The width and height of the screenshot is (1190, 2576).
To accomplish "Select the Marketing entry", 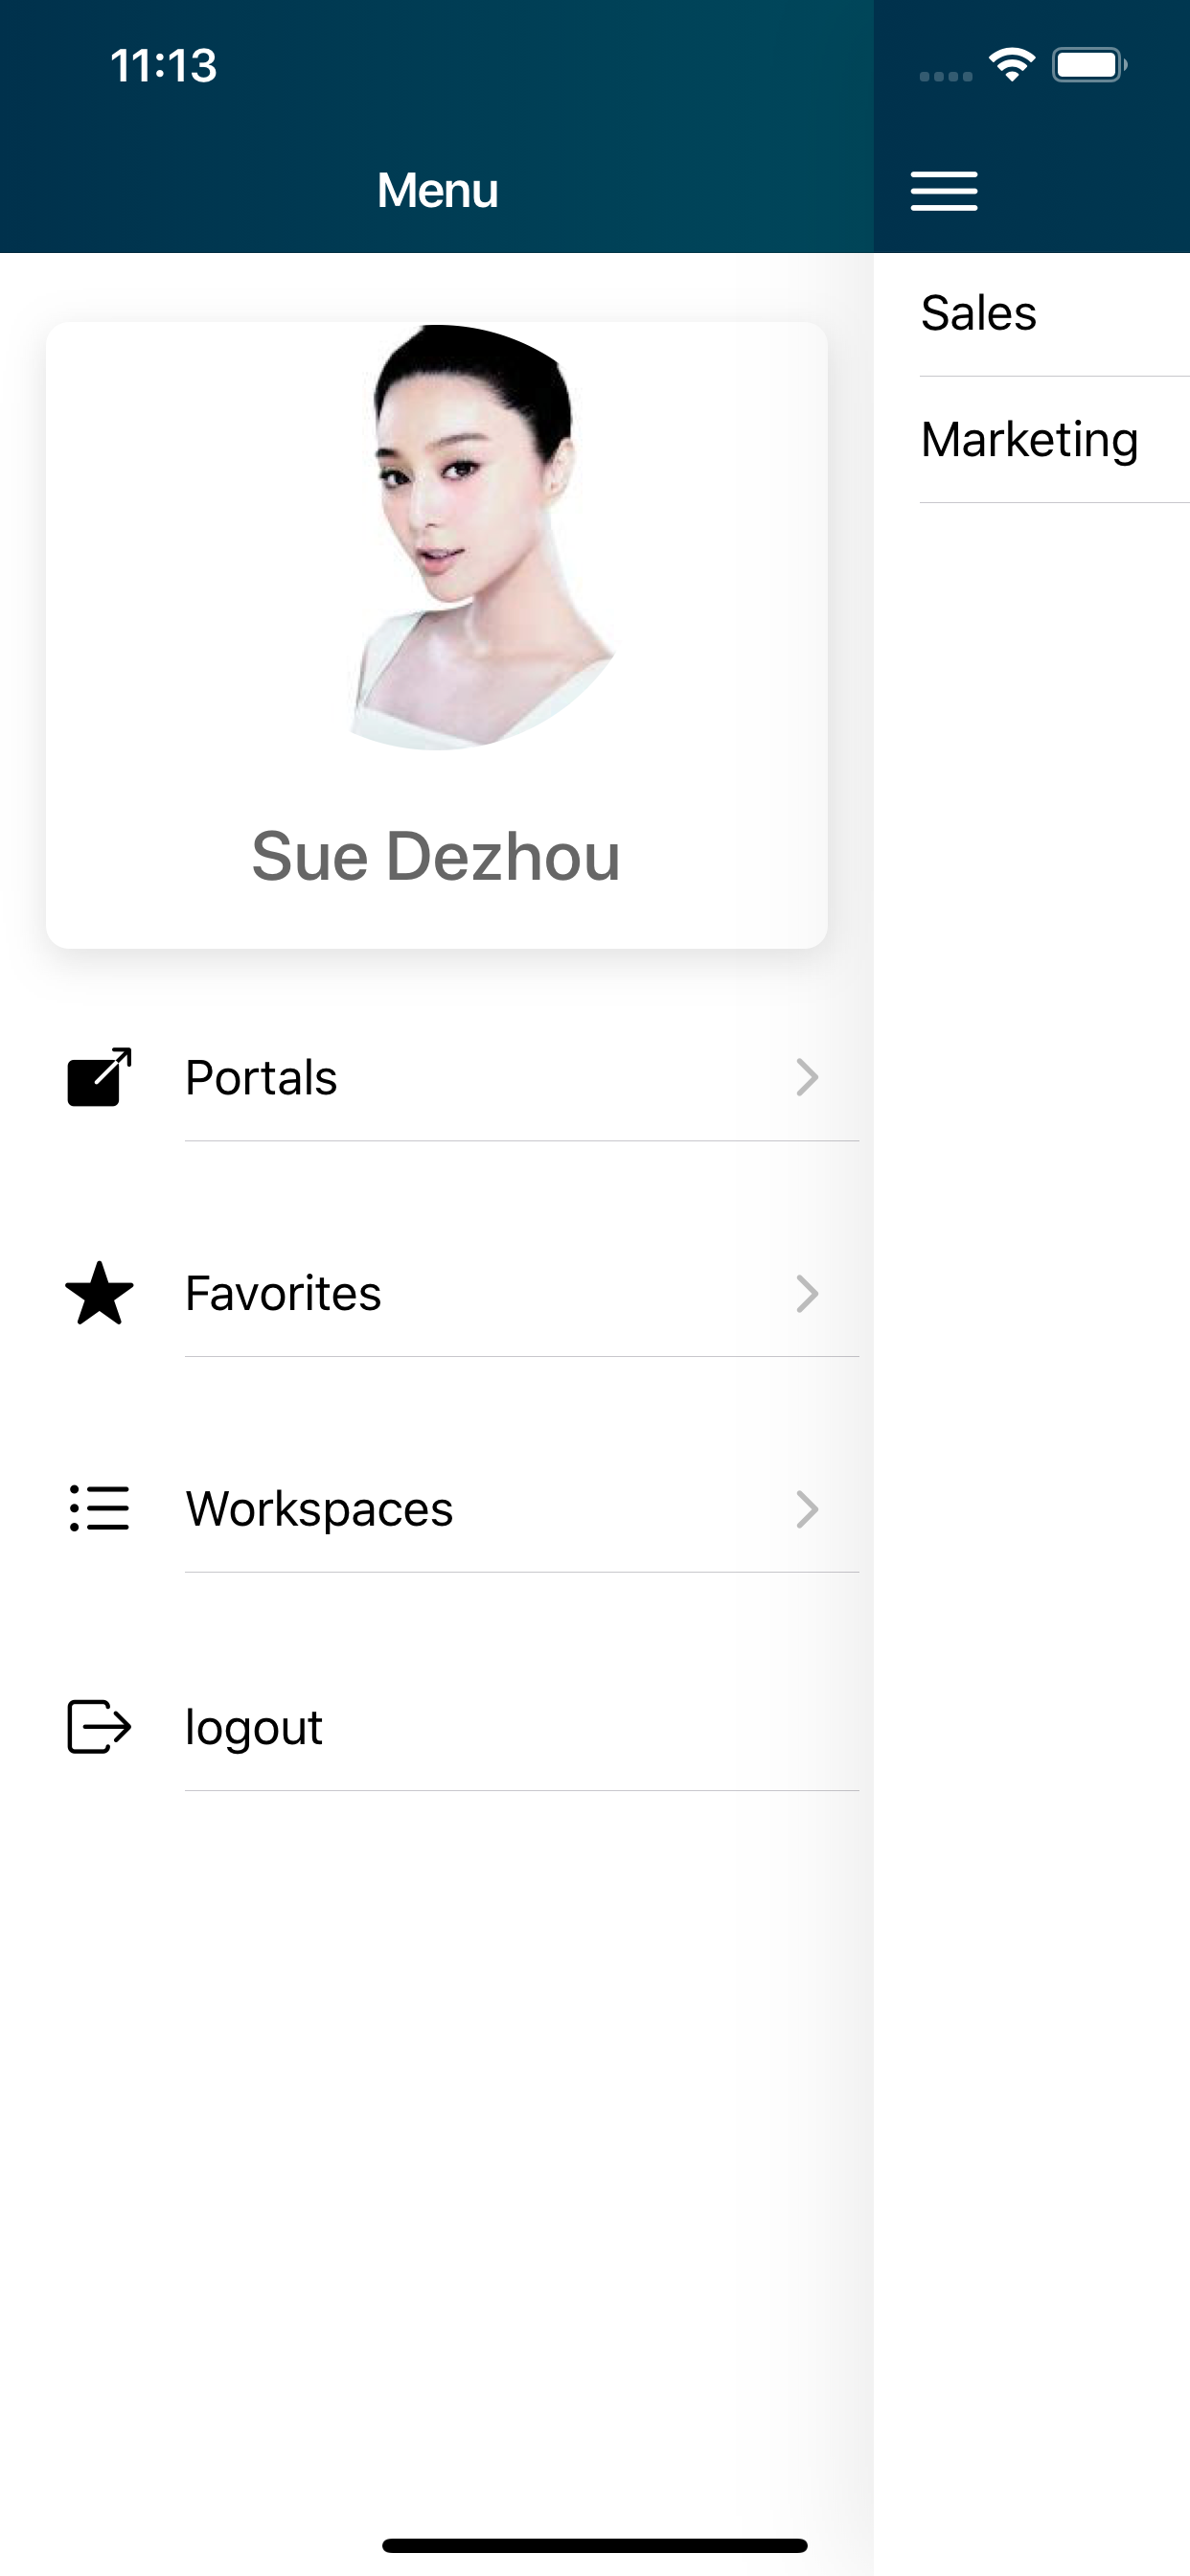I will [x=1029, y=440].
